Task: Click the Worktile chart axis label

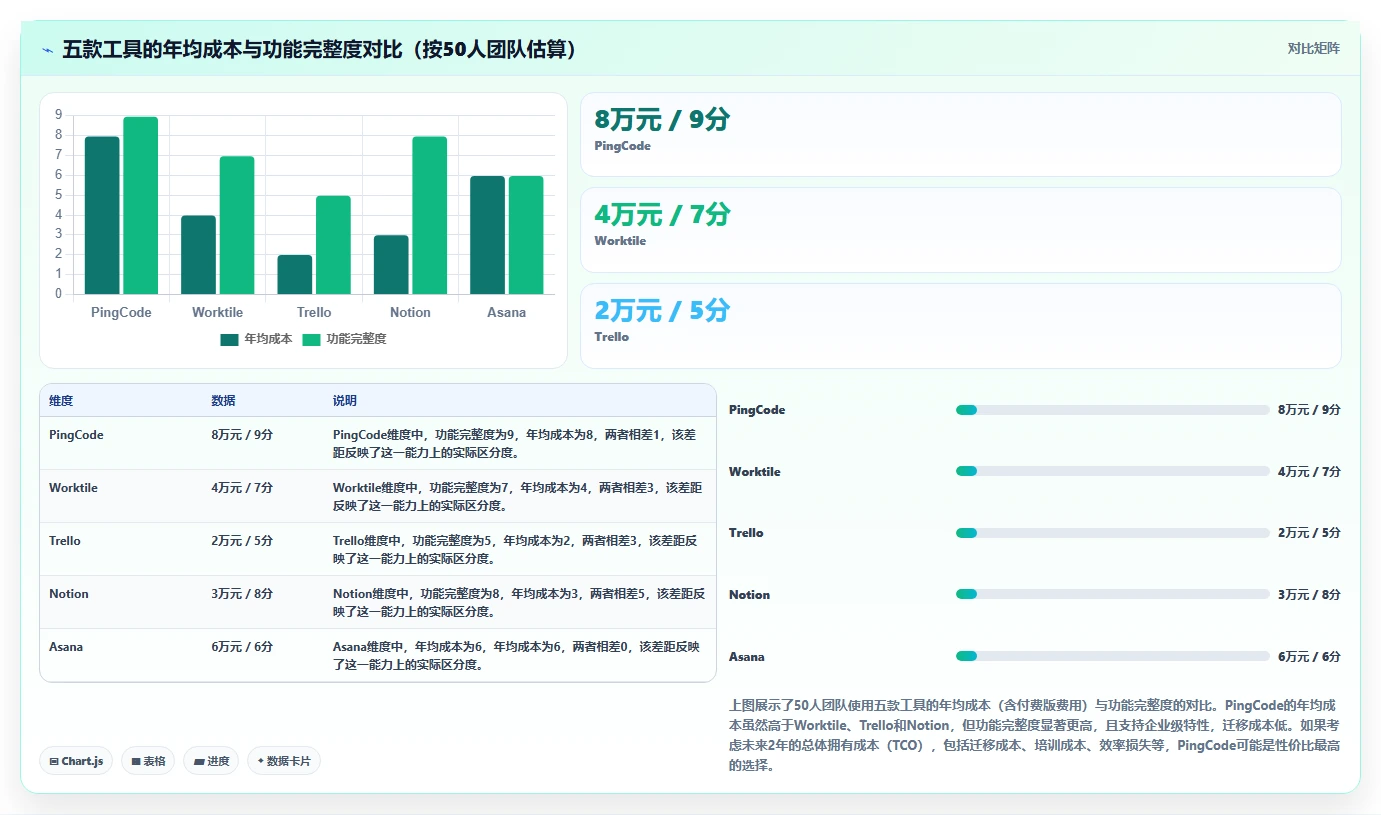Action: [217, 312]
